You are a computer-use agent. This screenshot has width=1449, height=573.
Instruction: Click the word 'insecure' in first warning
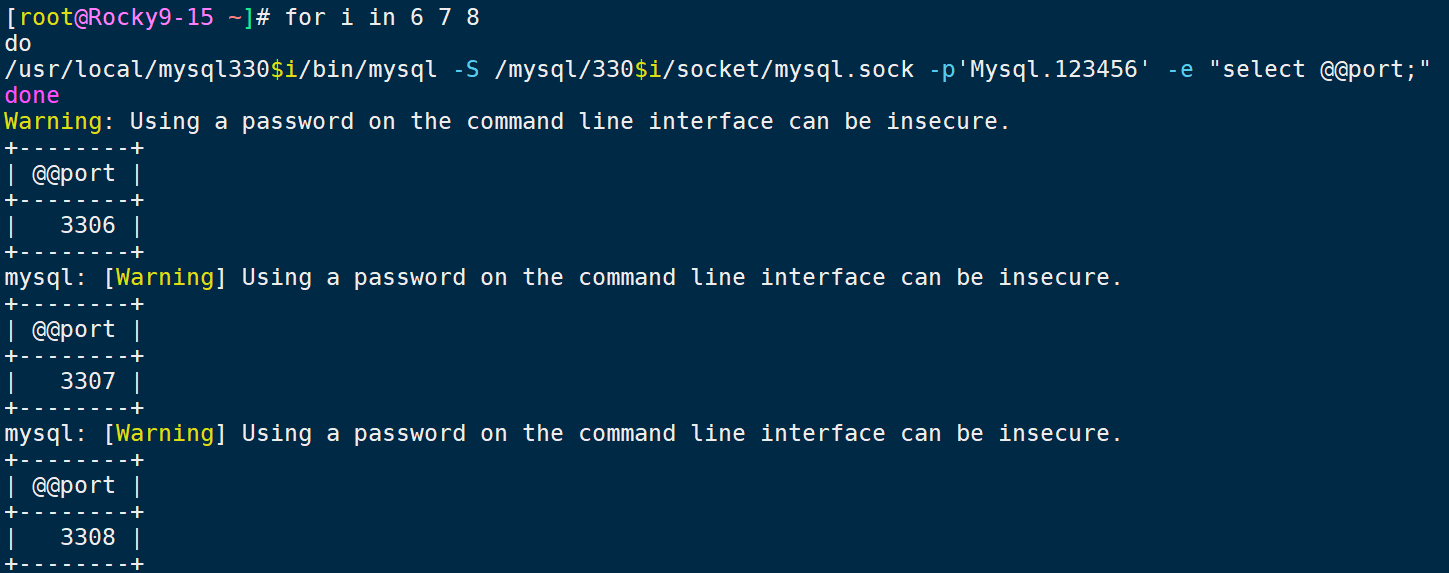[942, 121]
